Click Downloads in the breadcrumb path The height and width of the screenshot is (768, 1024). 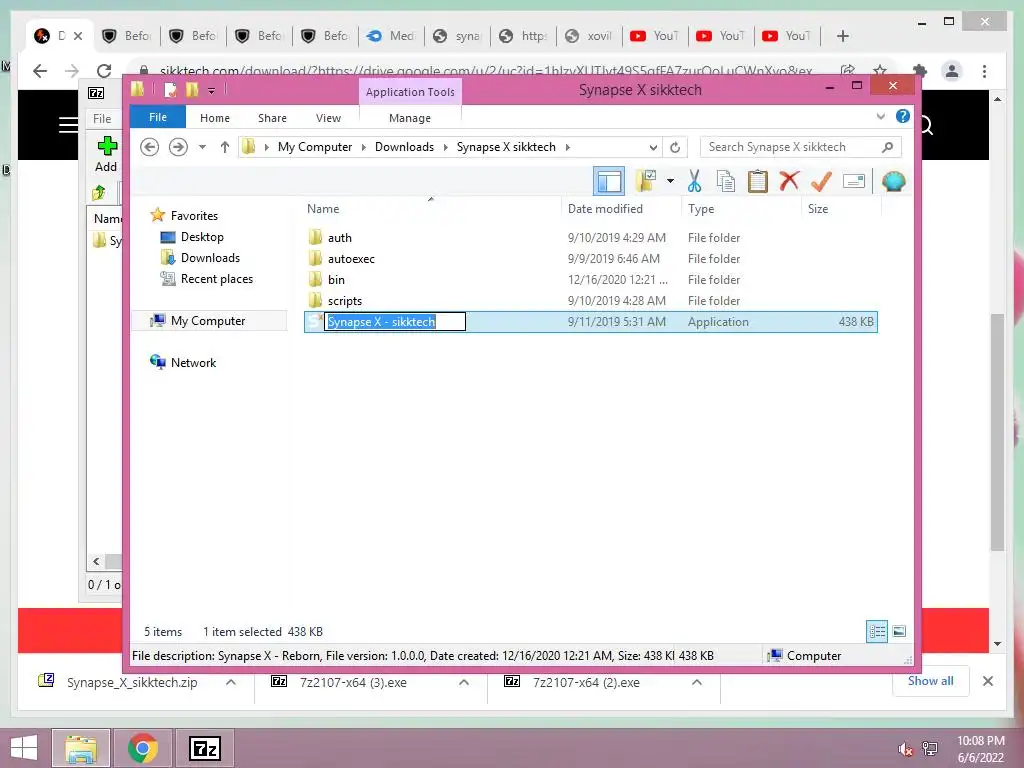pos(404,147)
